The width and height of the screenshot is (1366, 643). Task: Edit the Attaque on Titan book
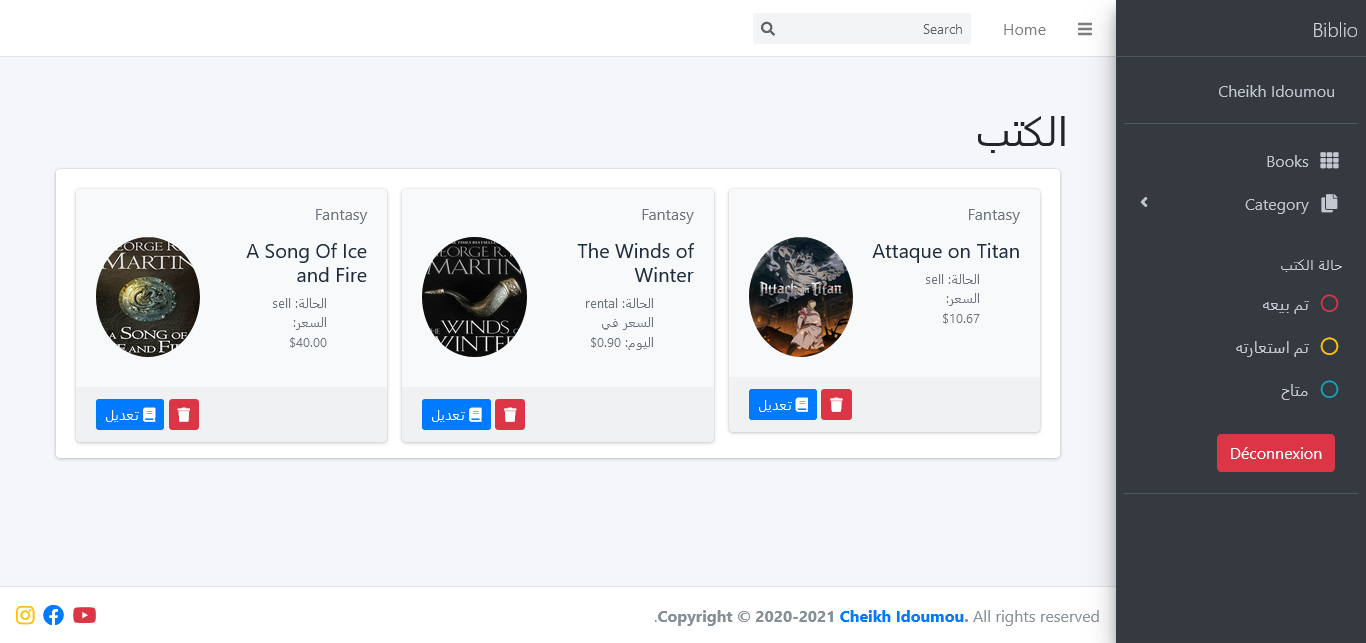click(x=783, y=405)
